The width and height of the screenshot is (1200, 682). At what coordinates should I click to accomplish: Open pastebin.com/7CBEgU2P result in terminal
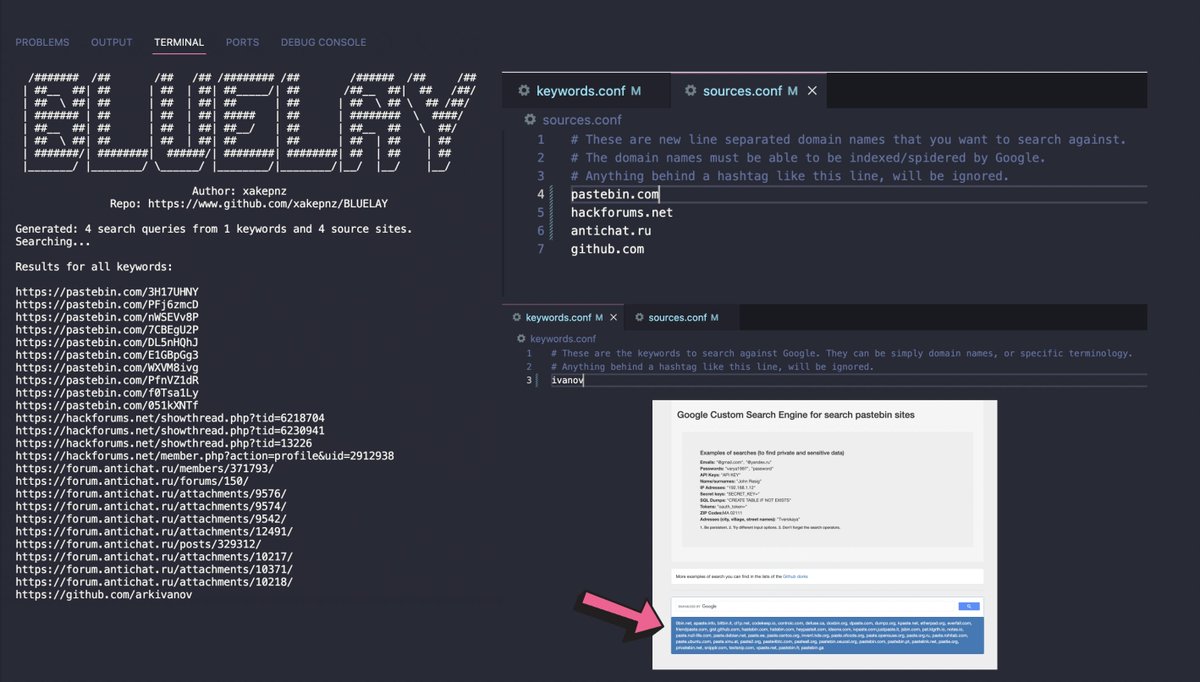pos(107,330)
